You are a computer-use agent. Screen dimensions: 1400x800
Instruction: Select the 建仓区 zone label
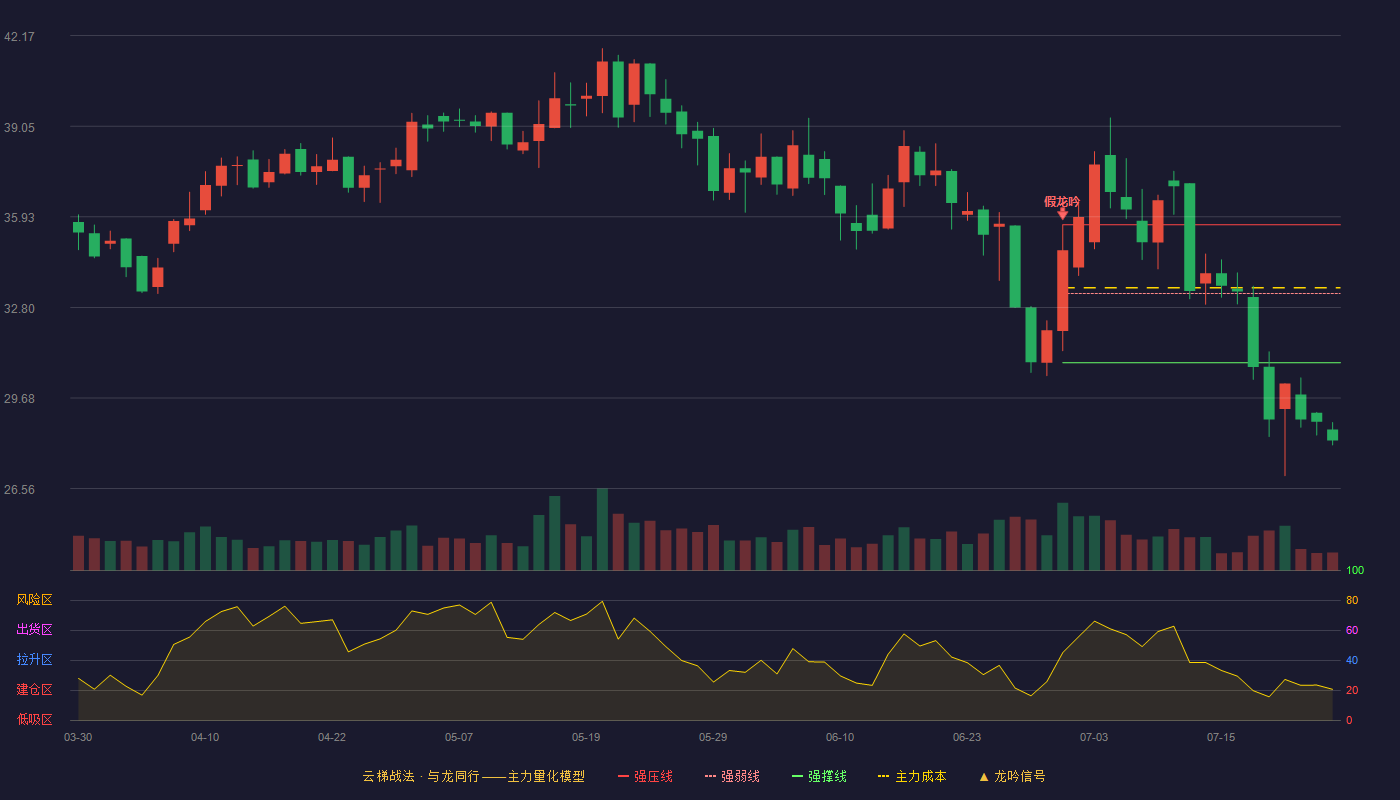coord(34,690)
